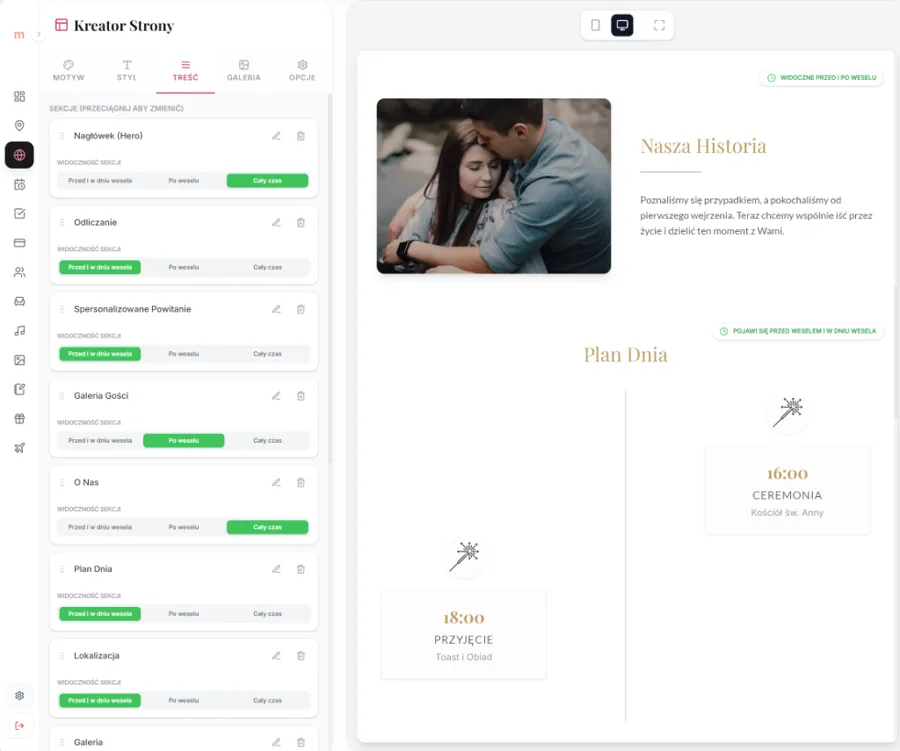Select the globe website builder icon

18,155
